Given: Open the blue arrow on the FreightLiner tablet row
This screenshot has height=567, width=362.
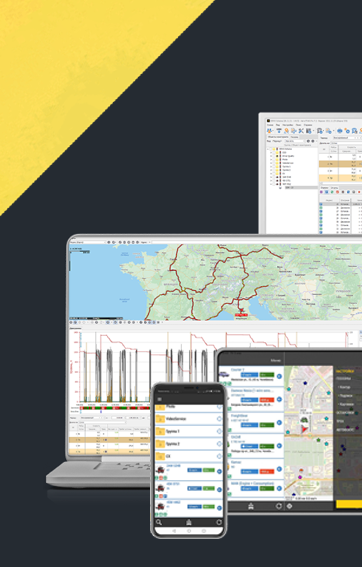Looking at the screenshot, I should tap(279, 423).
